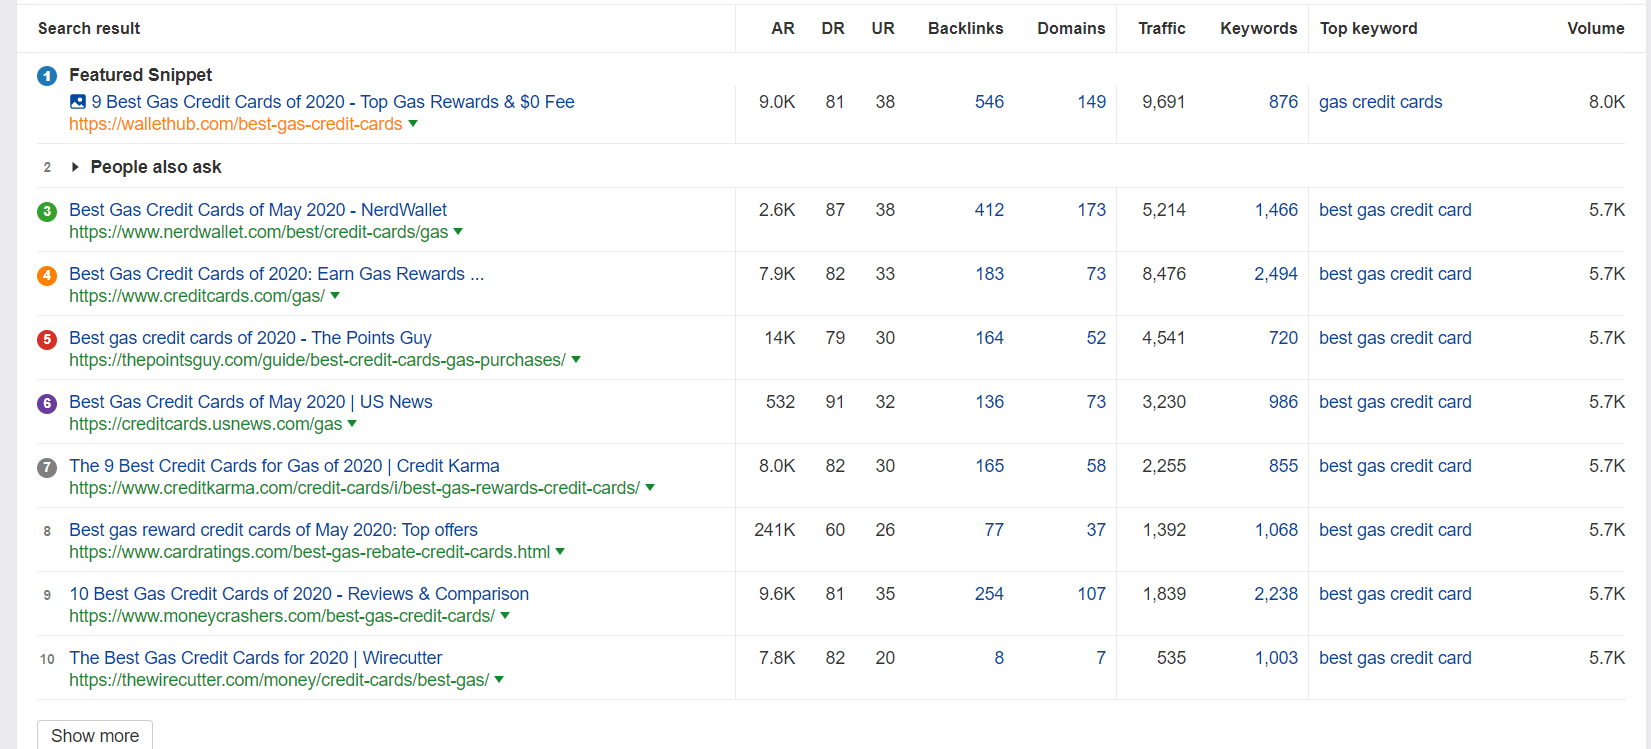The image size is (1651, 749).
Task: Open the 1,003 keywords value for Wirecutter
Action: coord(1277,658)
